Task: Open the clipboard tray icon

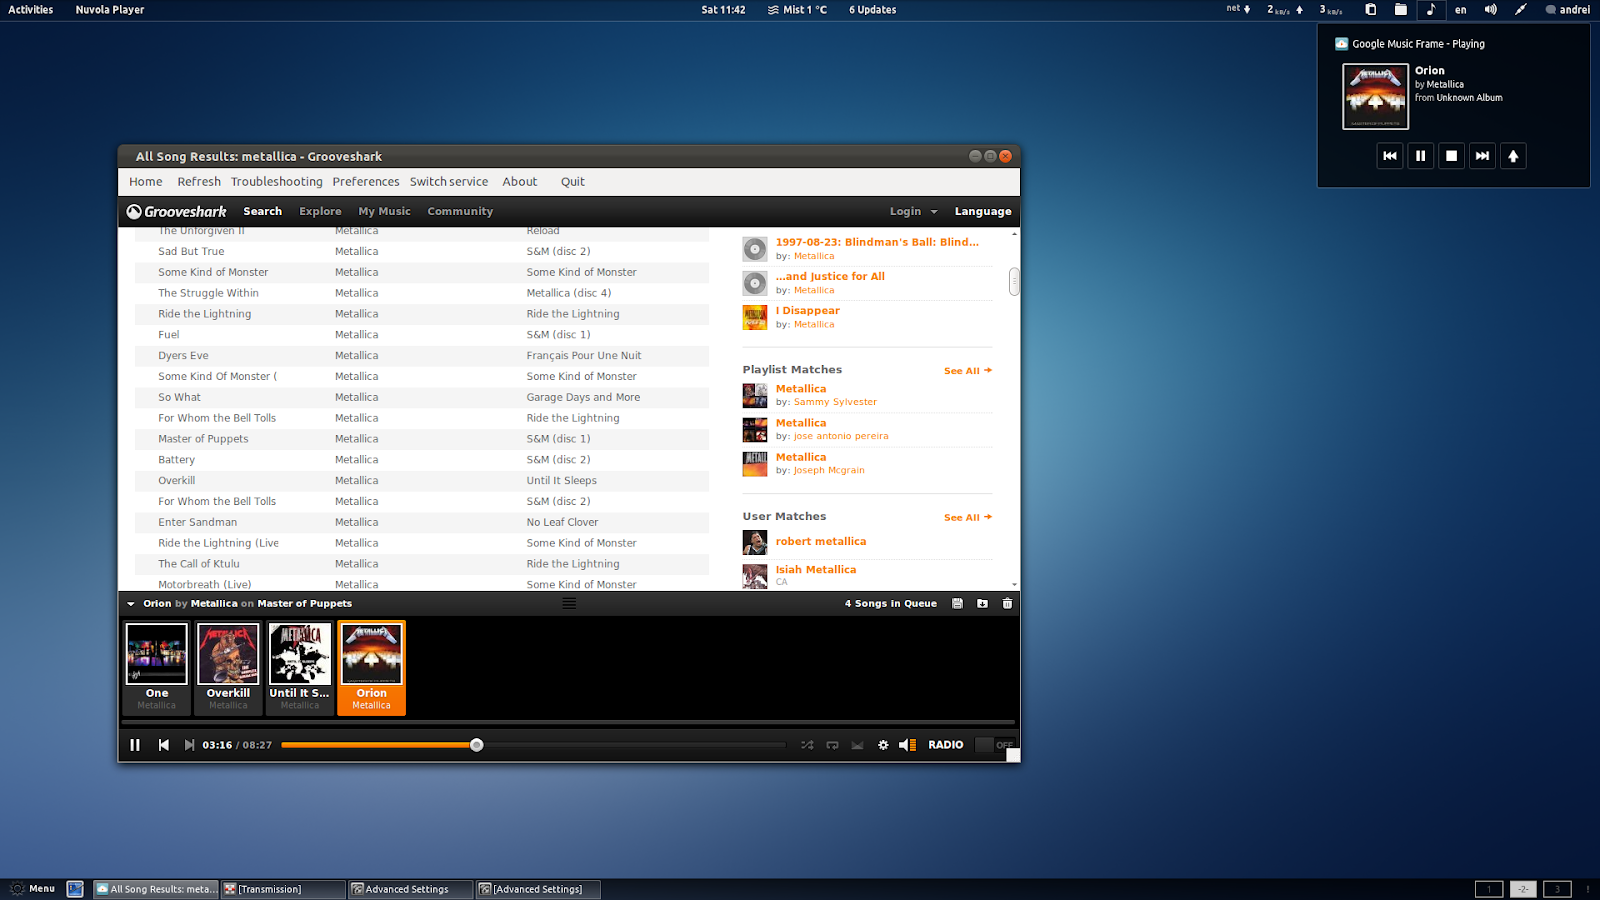Action: pos(1371,10)
